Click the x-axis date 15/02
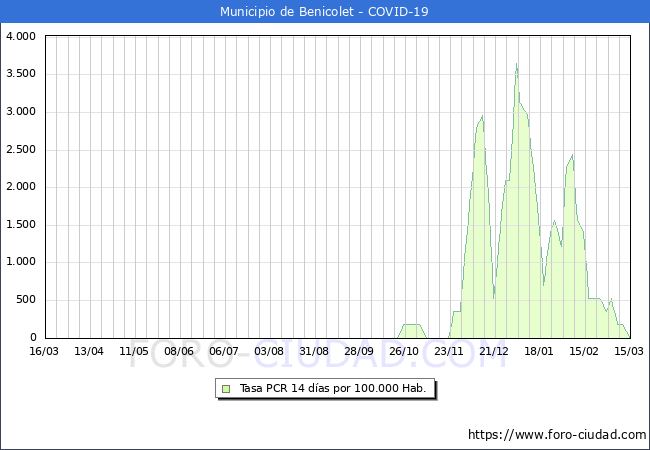Viewport: 650px width, 450px height. 584,351
